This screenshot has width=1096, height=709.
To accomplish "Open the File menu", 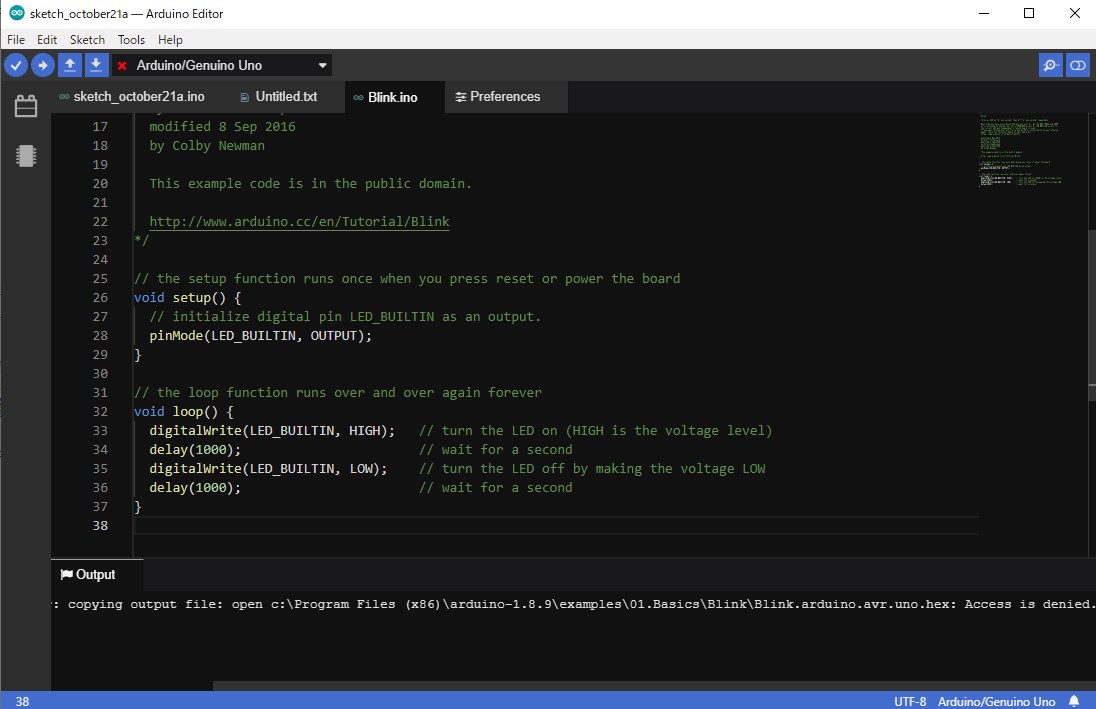I will click(x=16, y=40).
